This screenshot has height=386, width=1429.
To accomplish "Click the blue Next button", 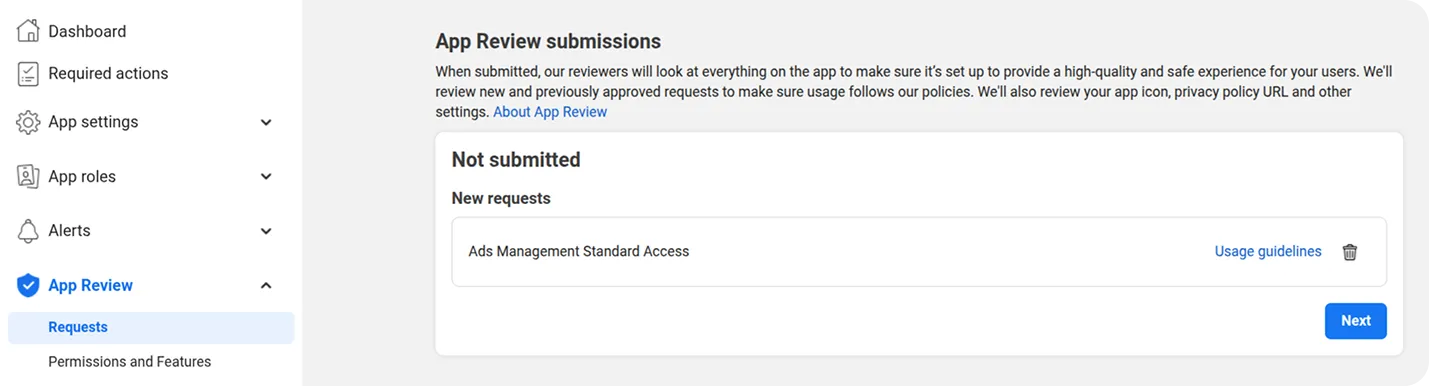I will (1355, 321).
